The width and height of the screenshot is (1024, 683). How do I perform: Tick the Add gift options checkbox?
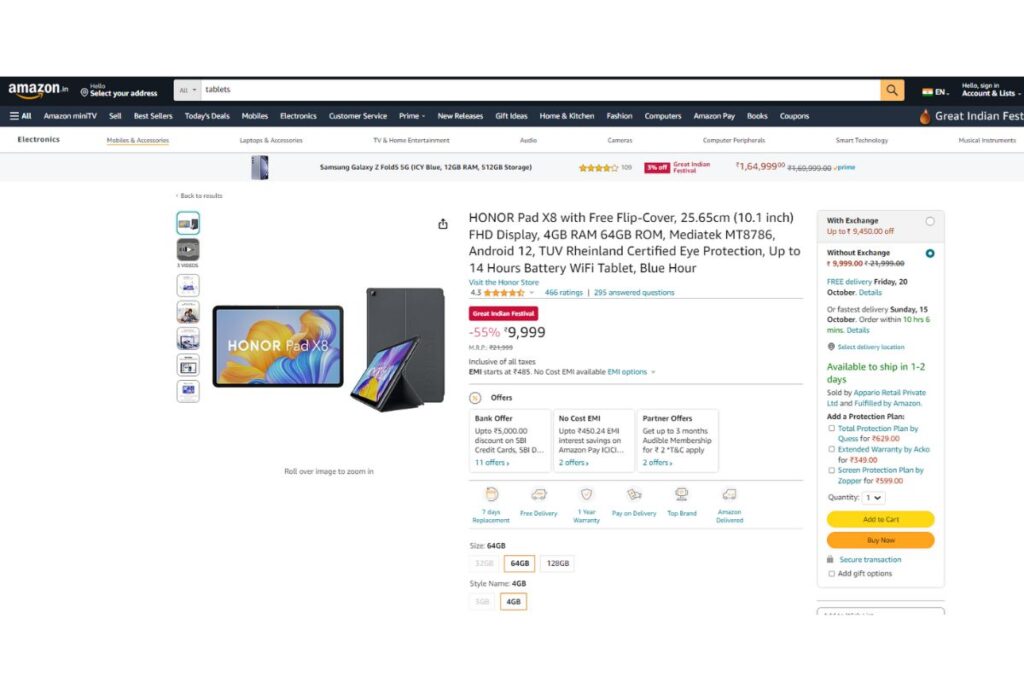831,573
